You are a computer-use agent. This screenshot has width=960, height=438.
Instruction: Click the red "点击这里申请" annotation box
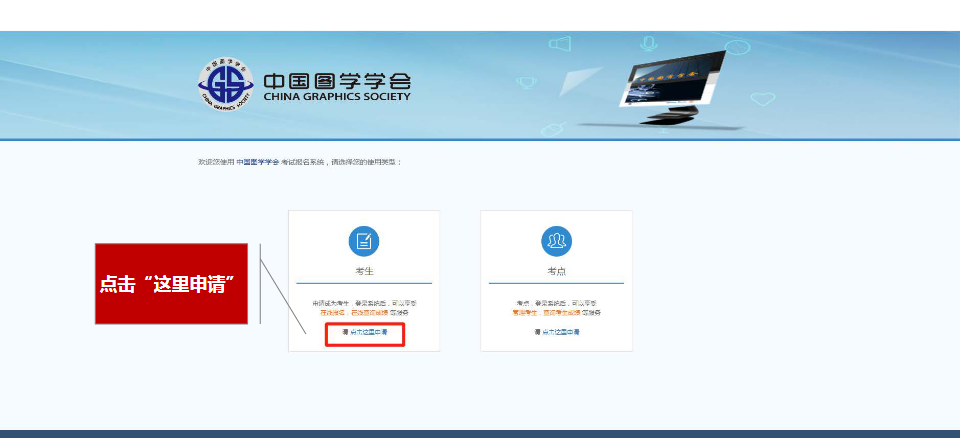pyautogui.click(x=170, y=283)
